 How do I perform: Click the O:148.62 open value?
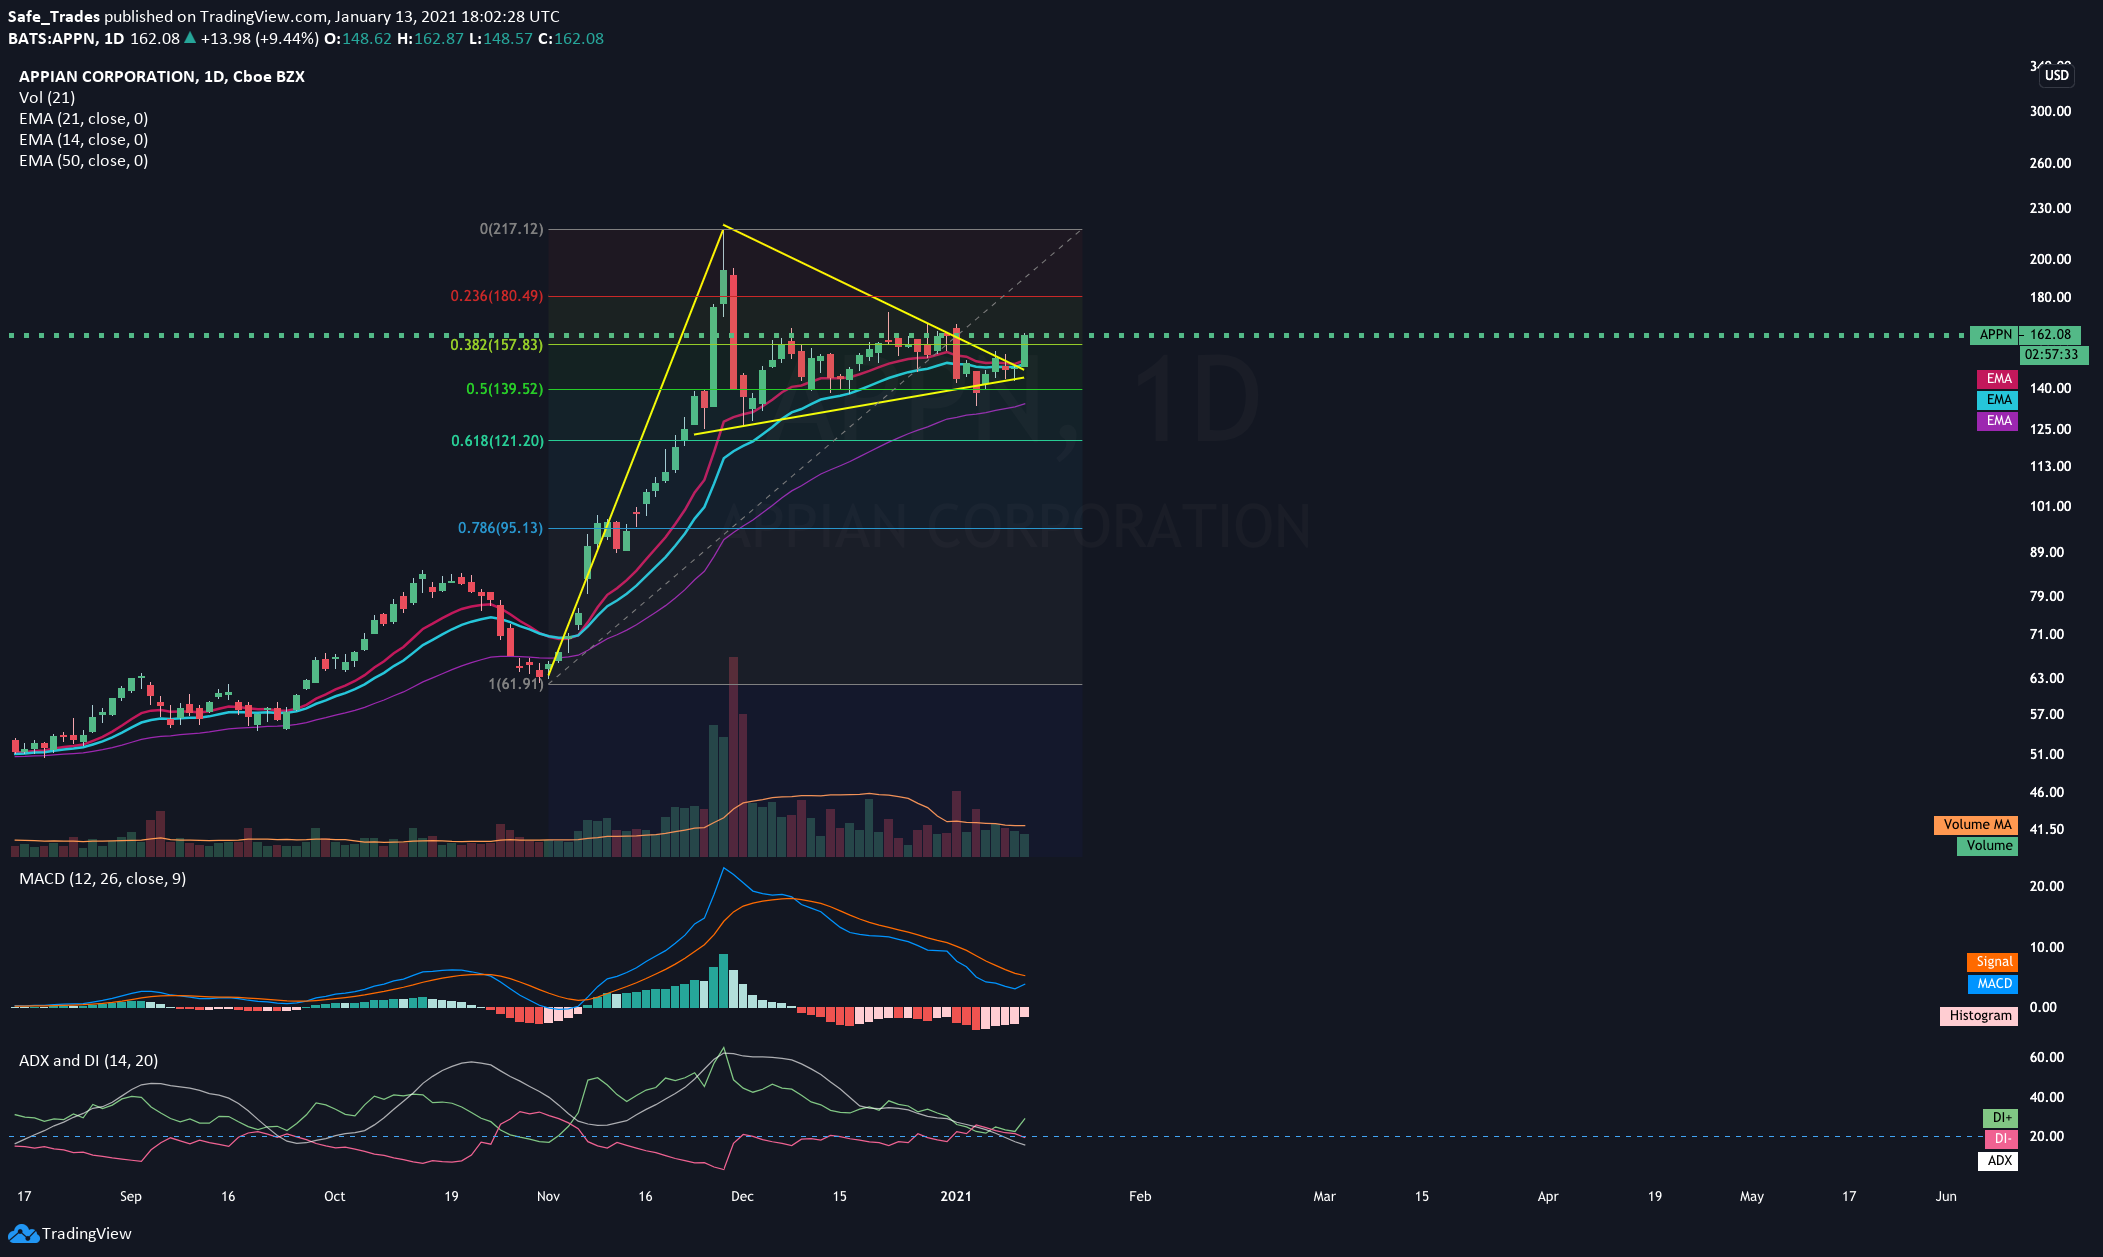point(358,39)
